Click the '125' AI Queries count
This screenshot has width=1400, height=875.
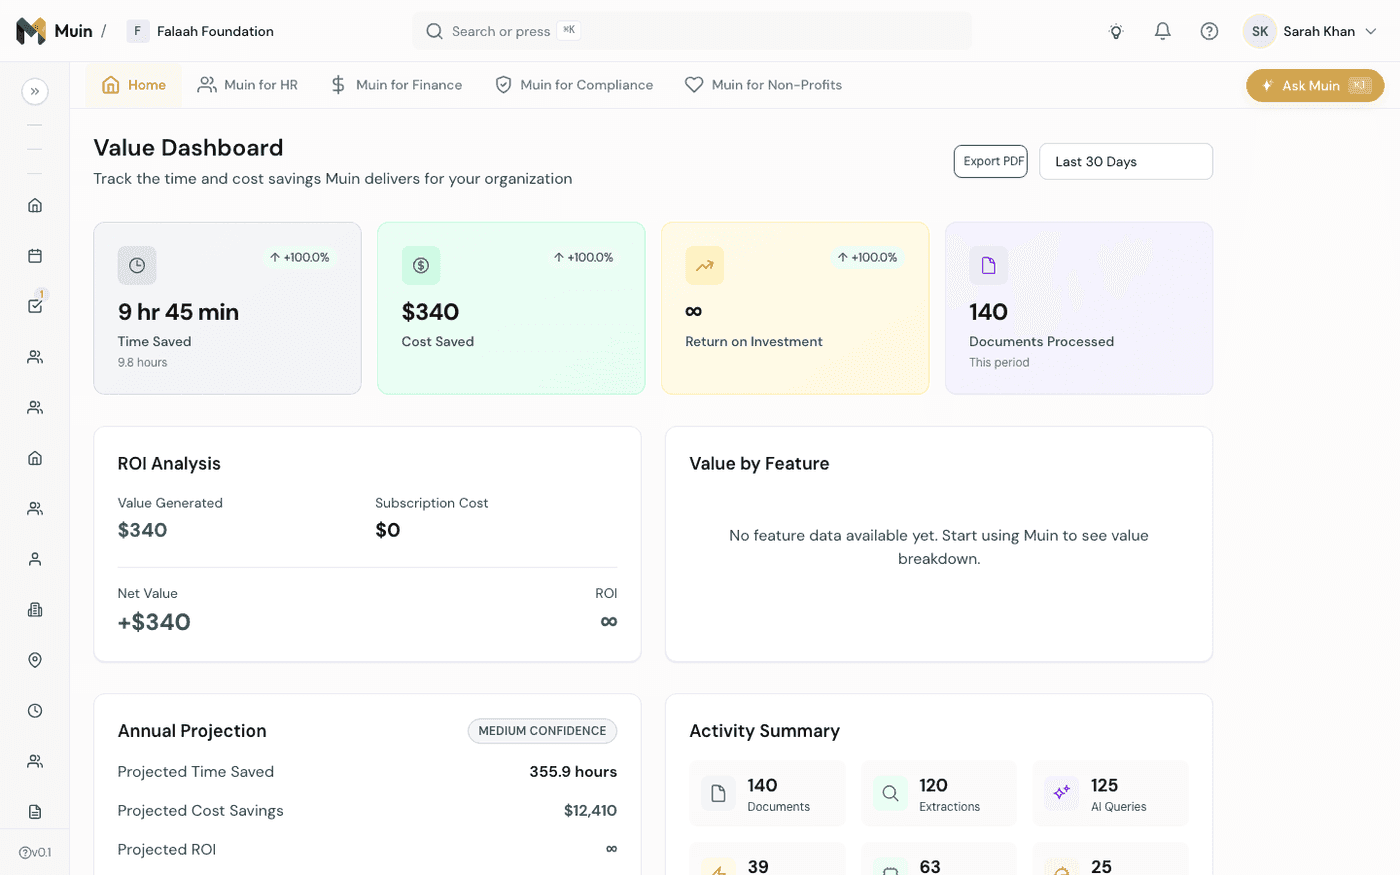[1104, 785]
